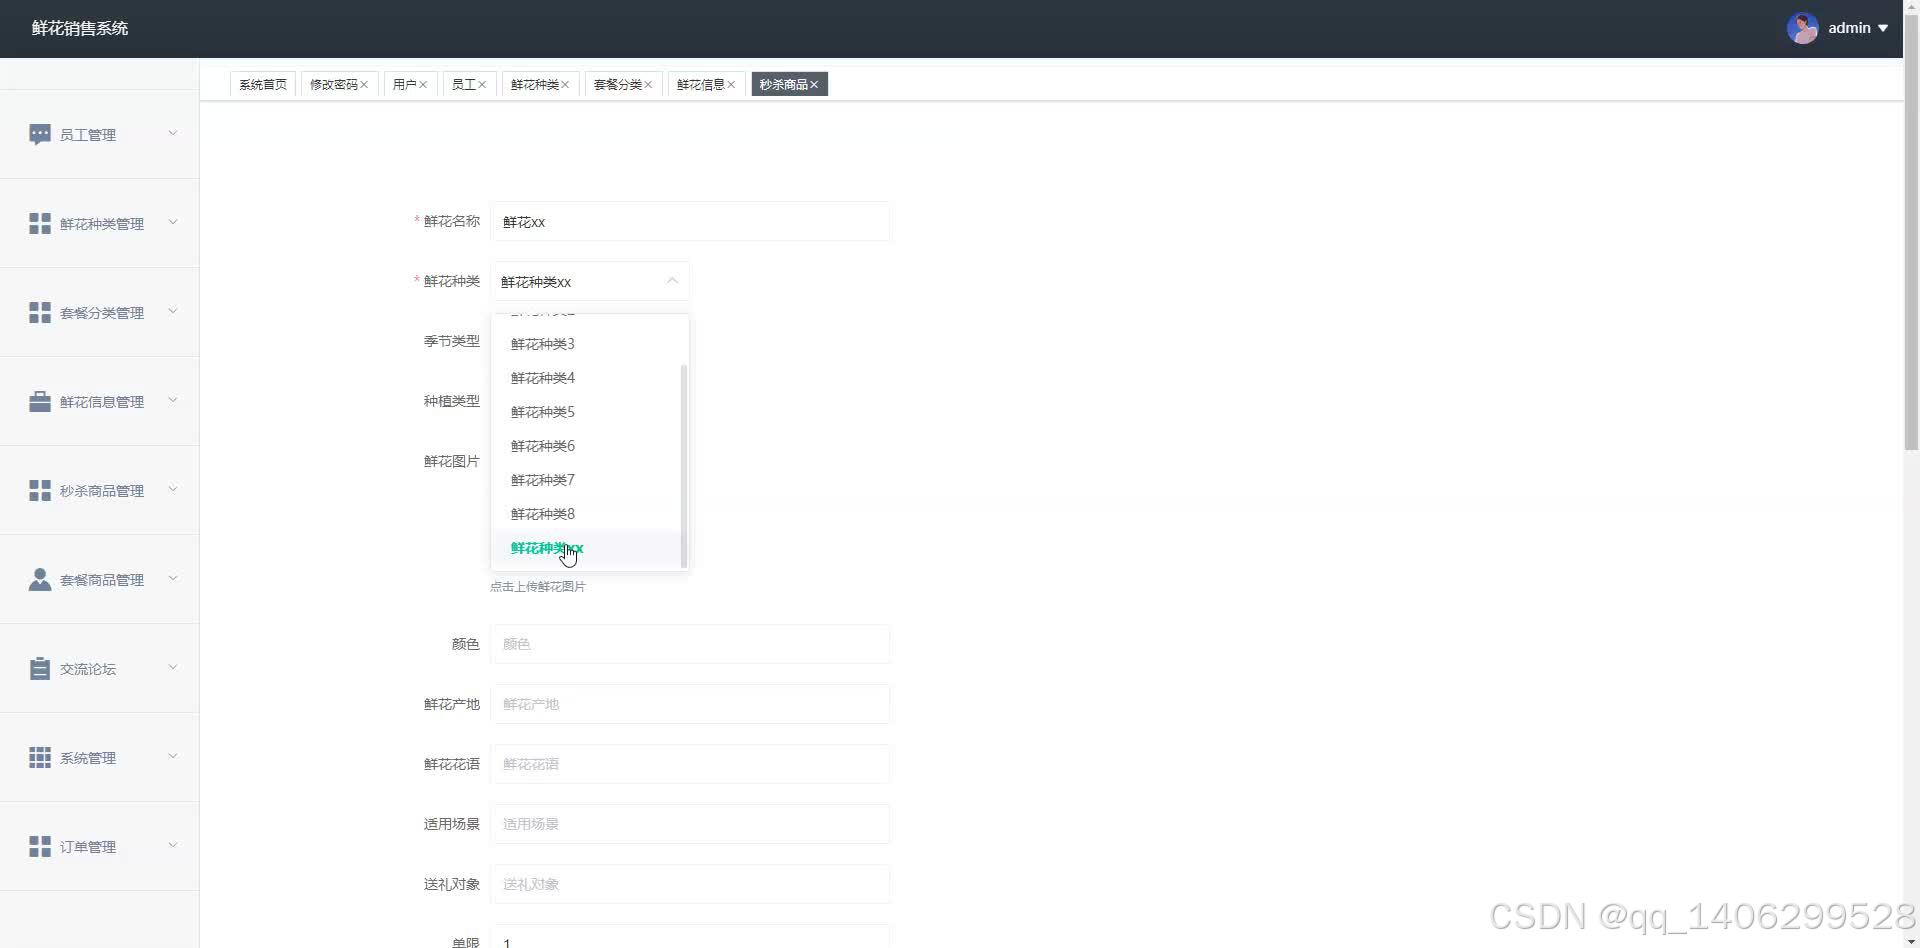
Task: Close the 用户 tab
Action: pos(423,85)
